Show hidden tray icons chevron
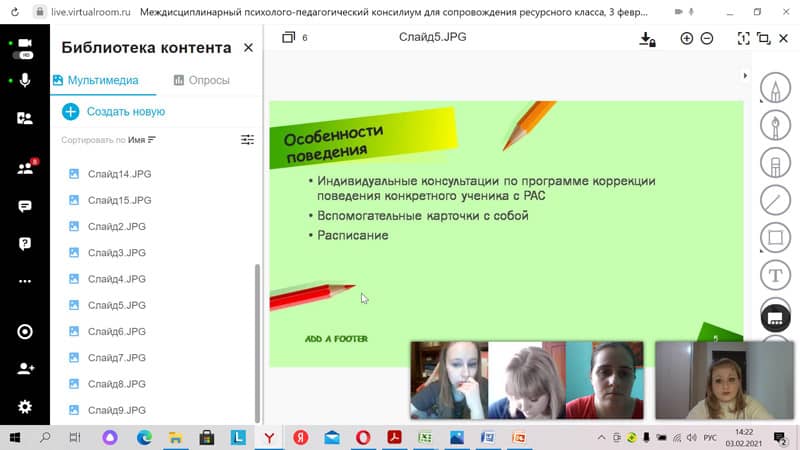The width and height of the screenshot is (800, 450). point(602,438)
